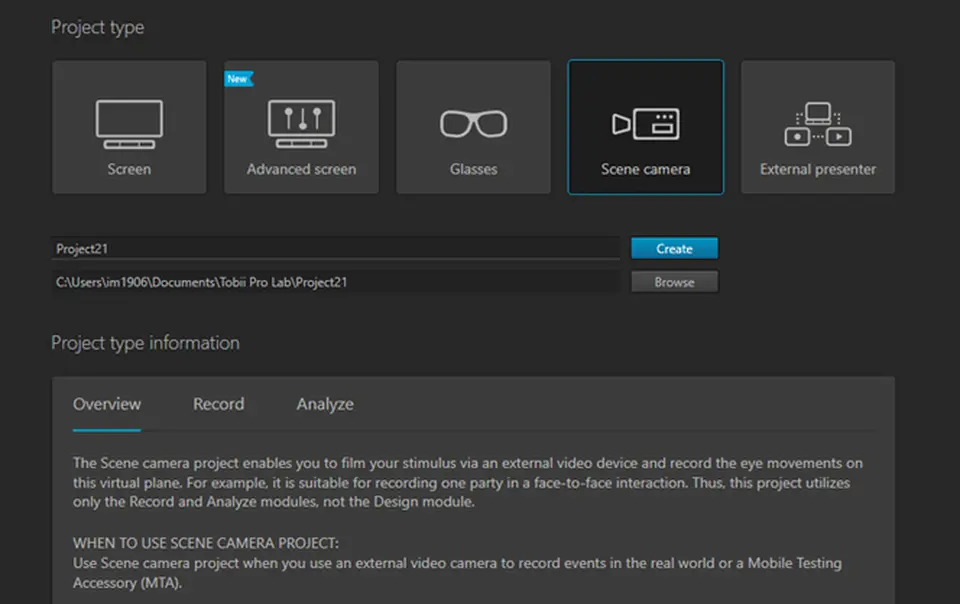Click the WHEN TO USE SCENE CAMERA PROJECT text
The image size is (960, 604).
pyautogui.click(x=206, y=543)
